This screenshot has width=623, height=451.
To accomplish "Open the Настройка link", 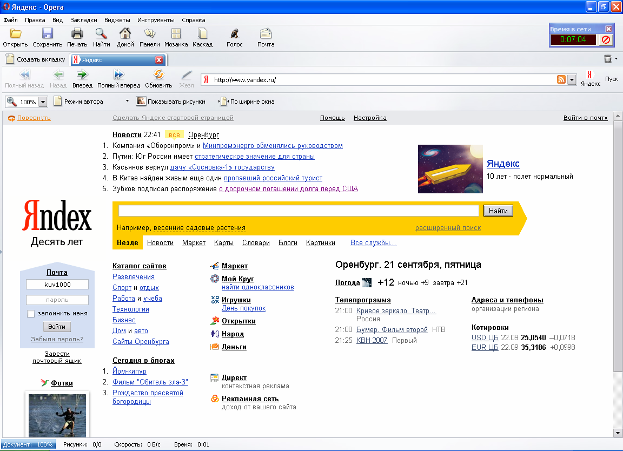I will pyautogui.click(x=370, y=118).
